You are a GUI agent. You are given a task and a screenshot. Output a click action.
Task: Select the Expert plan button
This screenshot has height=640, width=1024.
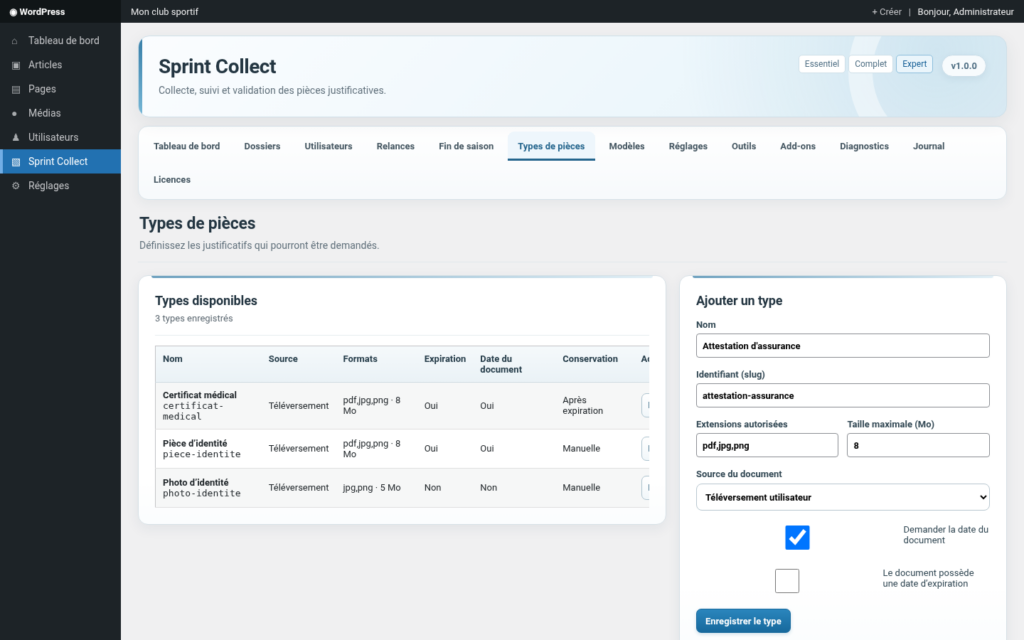(914, 64)
